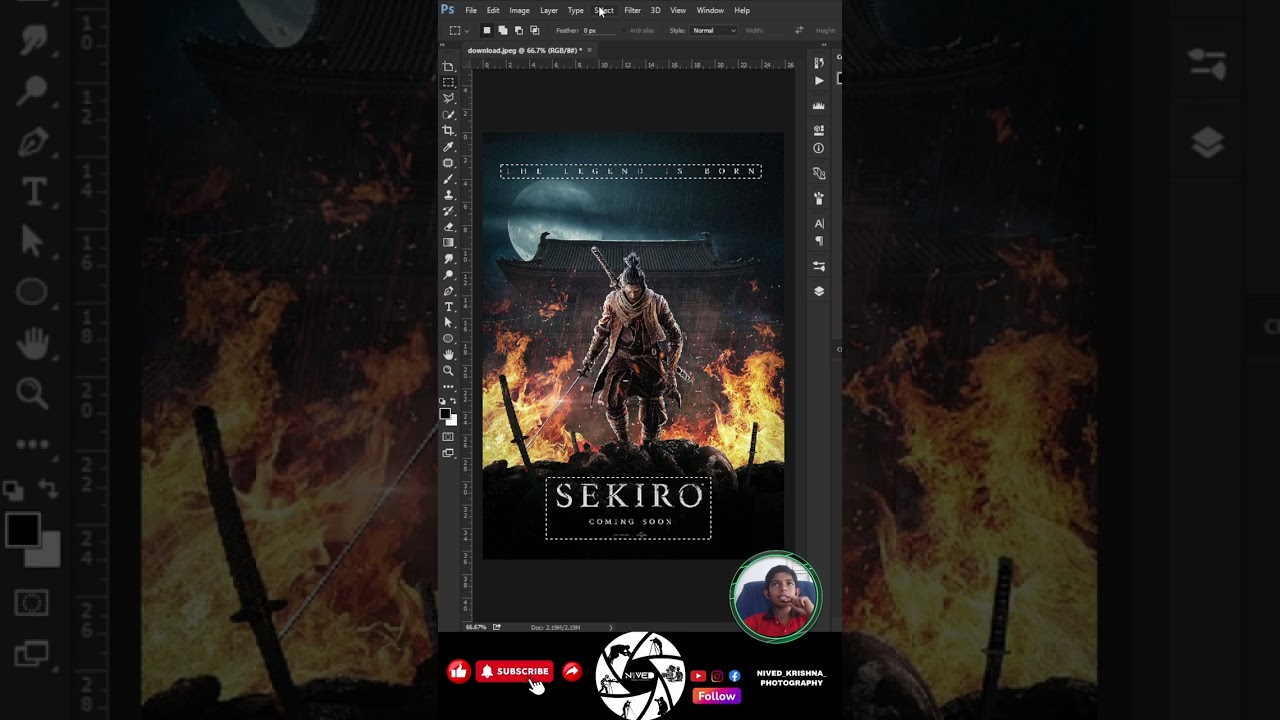
Task: Open the Properties panel icon
Action: pos(819,130)
